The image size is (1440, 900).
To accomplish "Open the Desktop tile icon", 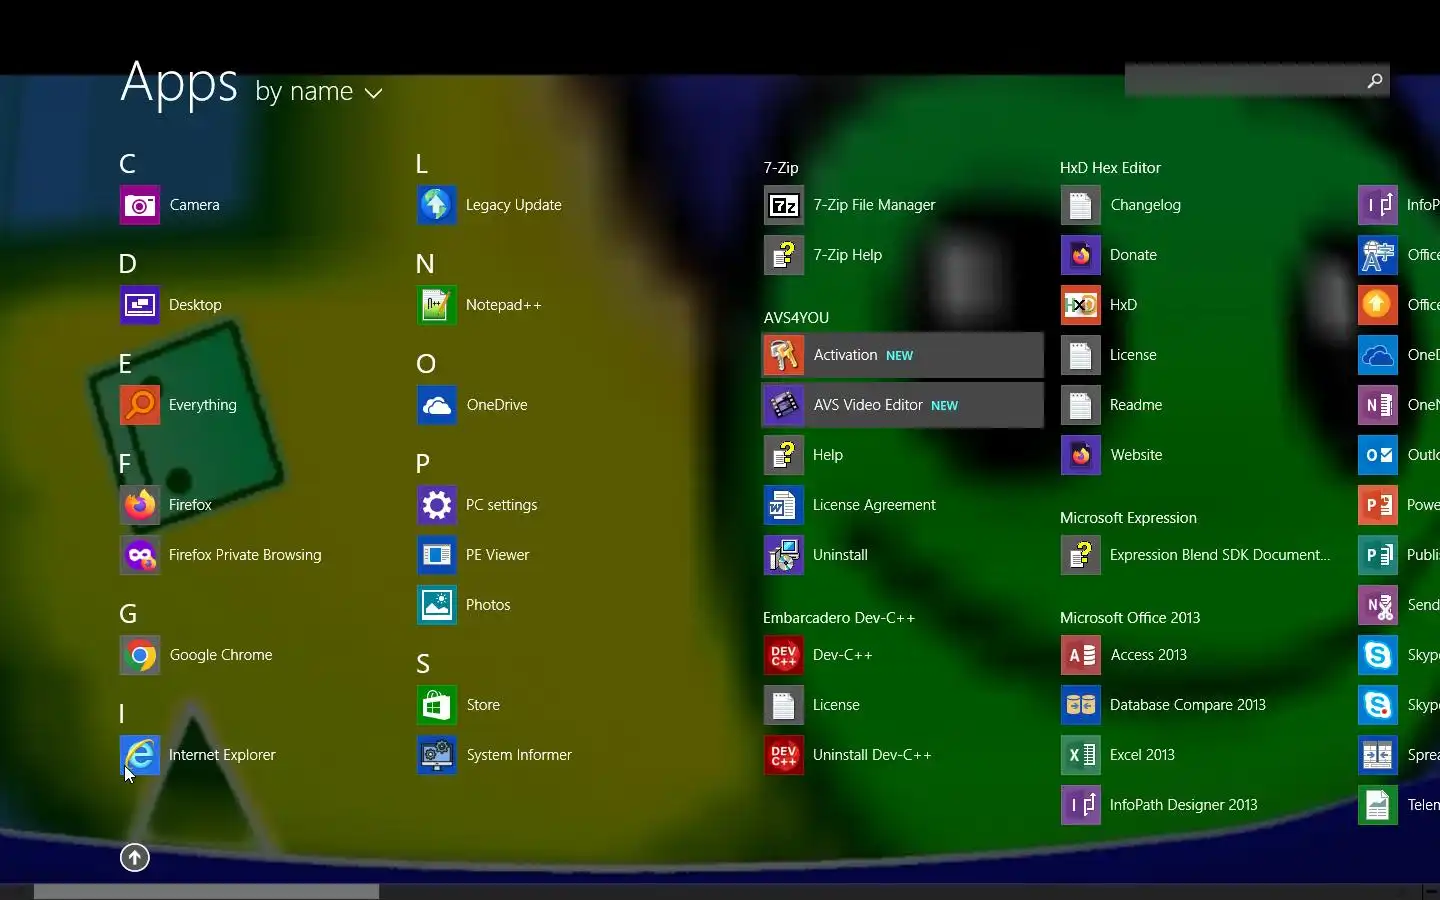I will pyautogui.click(x=140, y=305).
